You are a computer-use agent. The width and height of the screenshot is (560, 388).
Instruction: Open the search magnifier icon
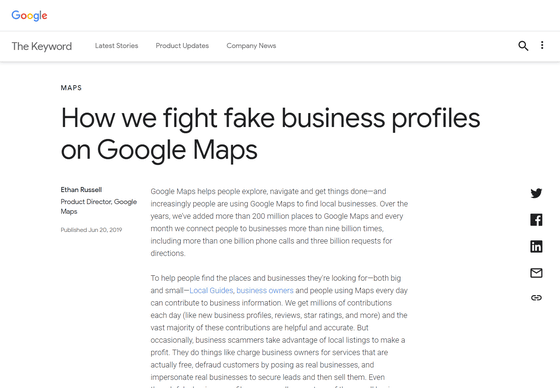(x=523, y=46)
